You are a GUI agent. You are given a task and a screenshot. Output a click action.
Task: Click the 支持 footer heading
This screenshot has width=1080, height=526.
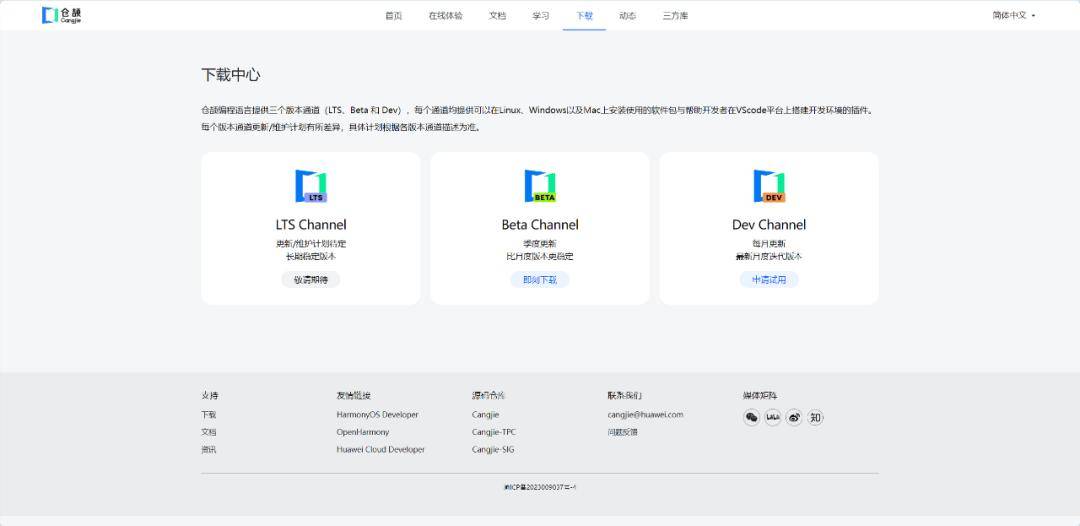click(210, 396)
